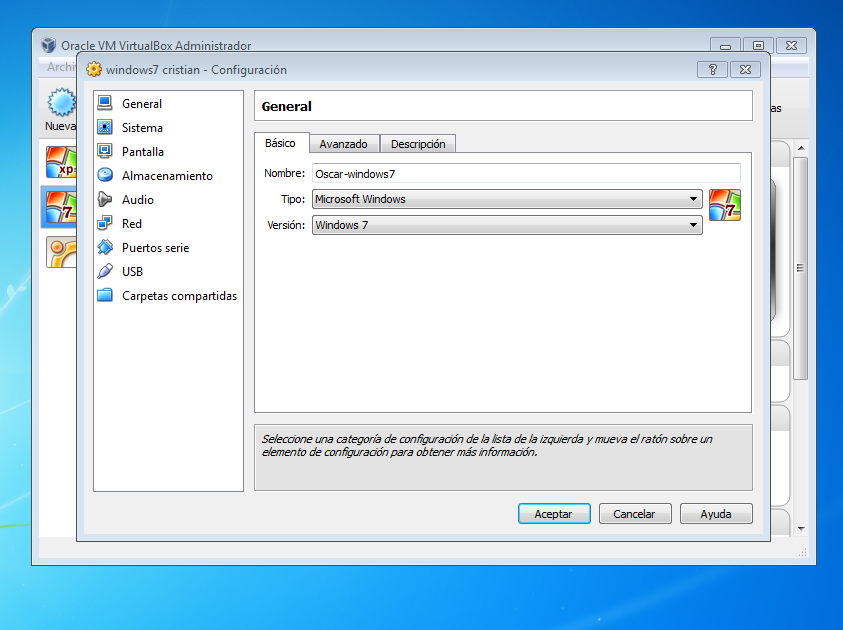The image size is (843, 630).
Task: Select General text in category list
Action: coord(142,104)
